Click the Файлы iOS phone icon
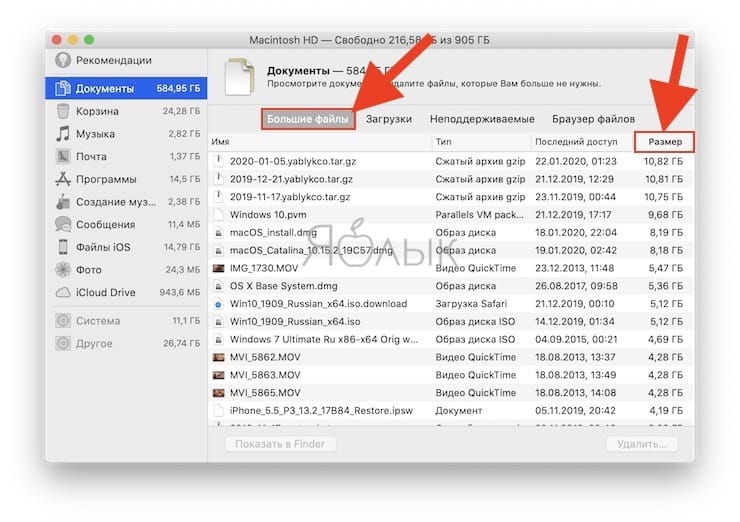 click(63, 247)
